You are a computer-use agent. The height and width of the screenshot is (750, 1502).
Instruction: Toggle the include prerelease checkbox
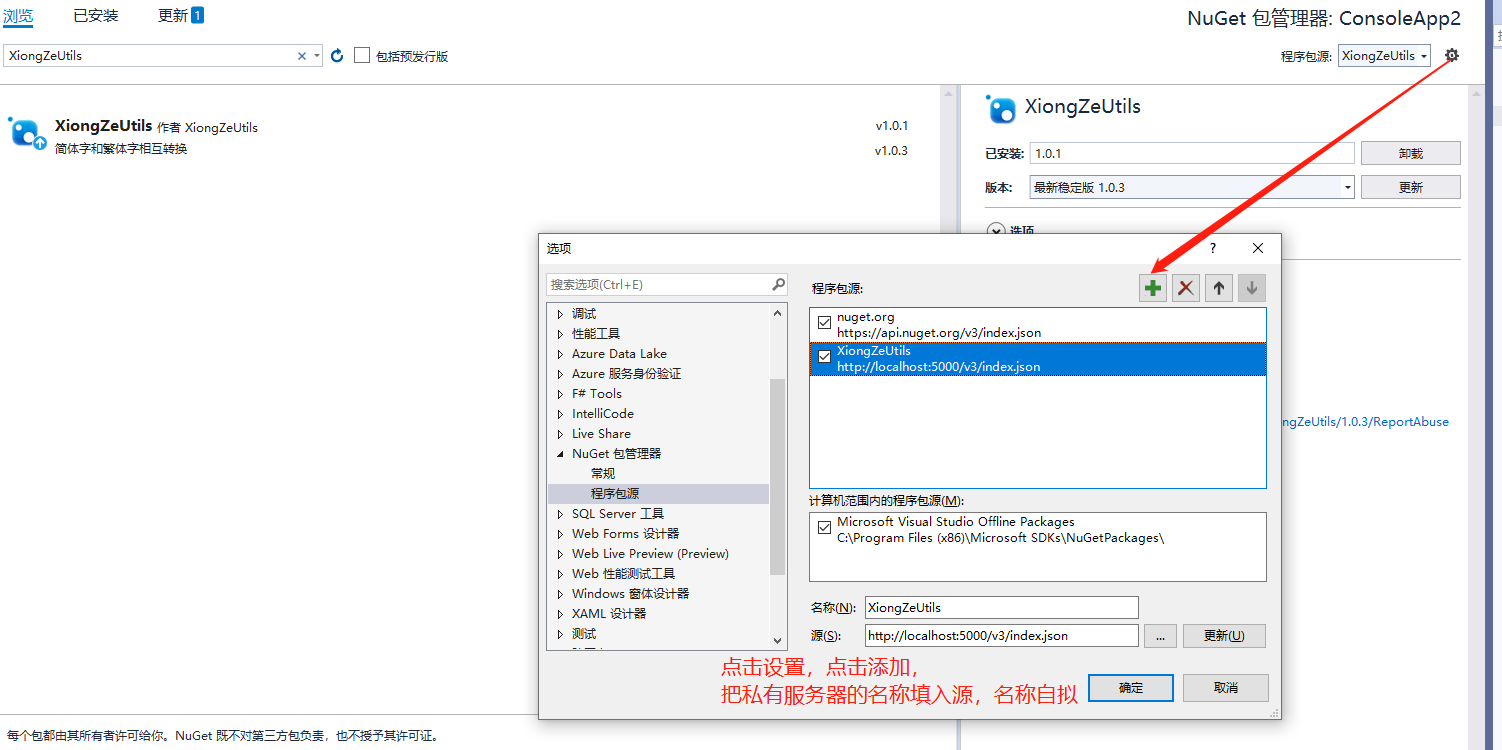pyautogui.click(x=362, y=56)
